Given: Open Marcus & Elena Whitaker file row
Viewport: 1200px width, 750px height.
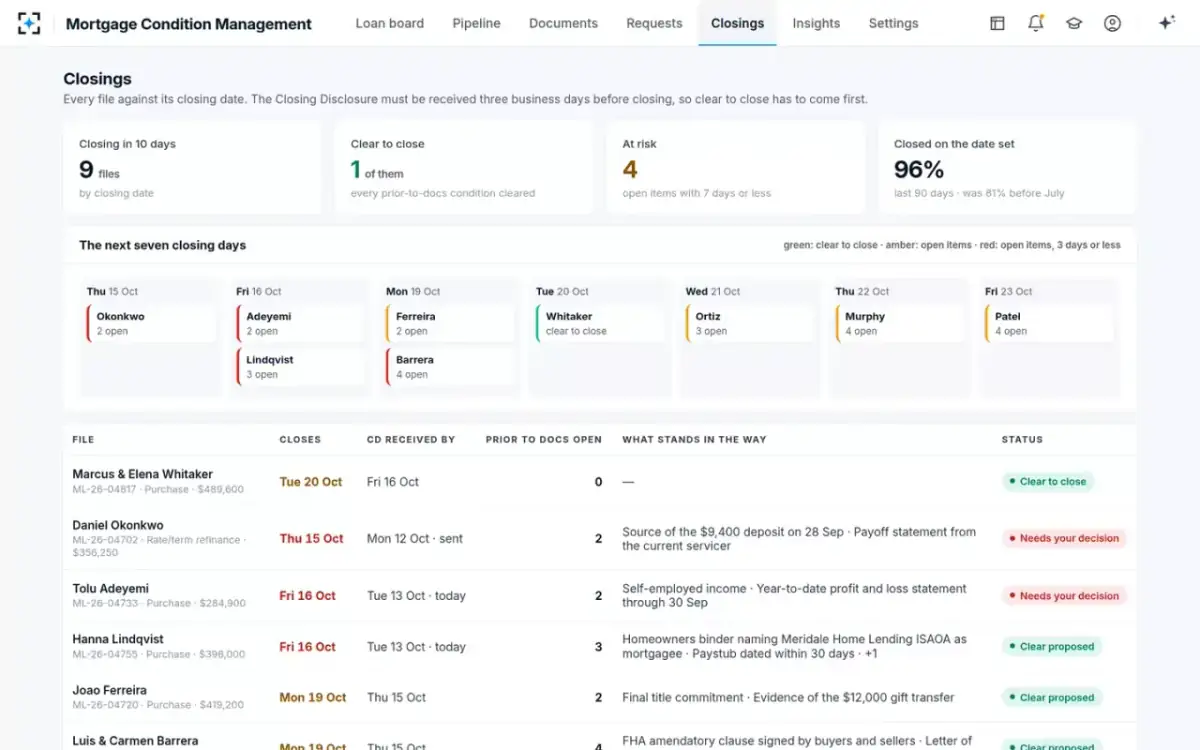Looking at the screenshot, I should click(x=599, y=481).
